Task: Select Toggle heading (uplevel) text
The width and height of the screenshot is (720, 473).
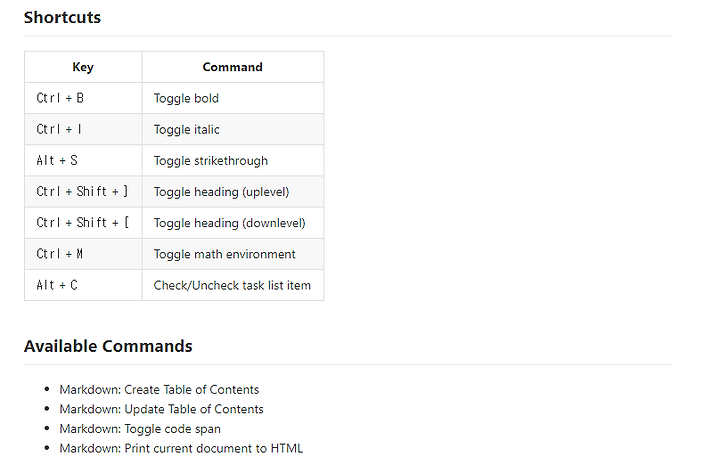Action: pos(221,192)
